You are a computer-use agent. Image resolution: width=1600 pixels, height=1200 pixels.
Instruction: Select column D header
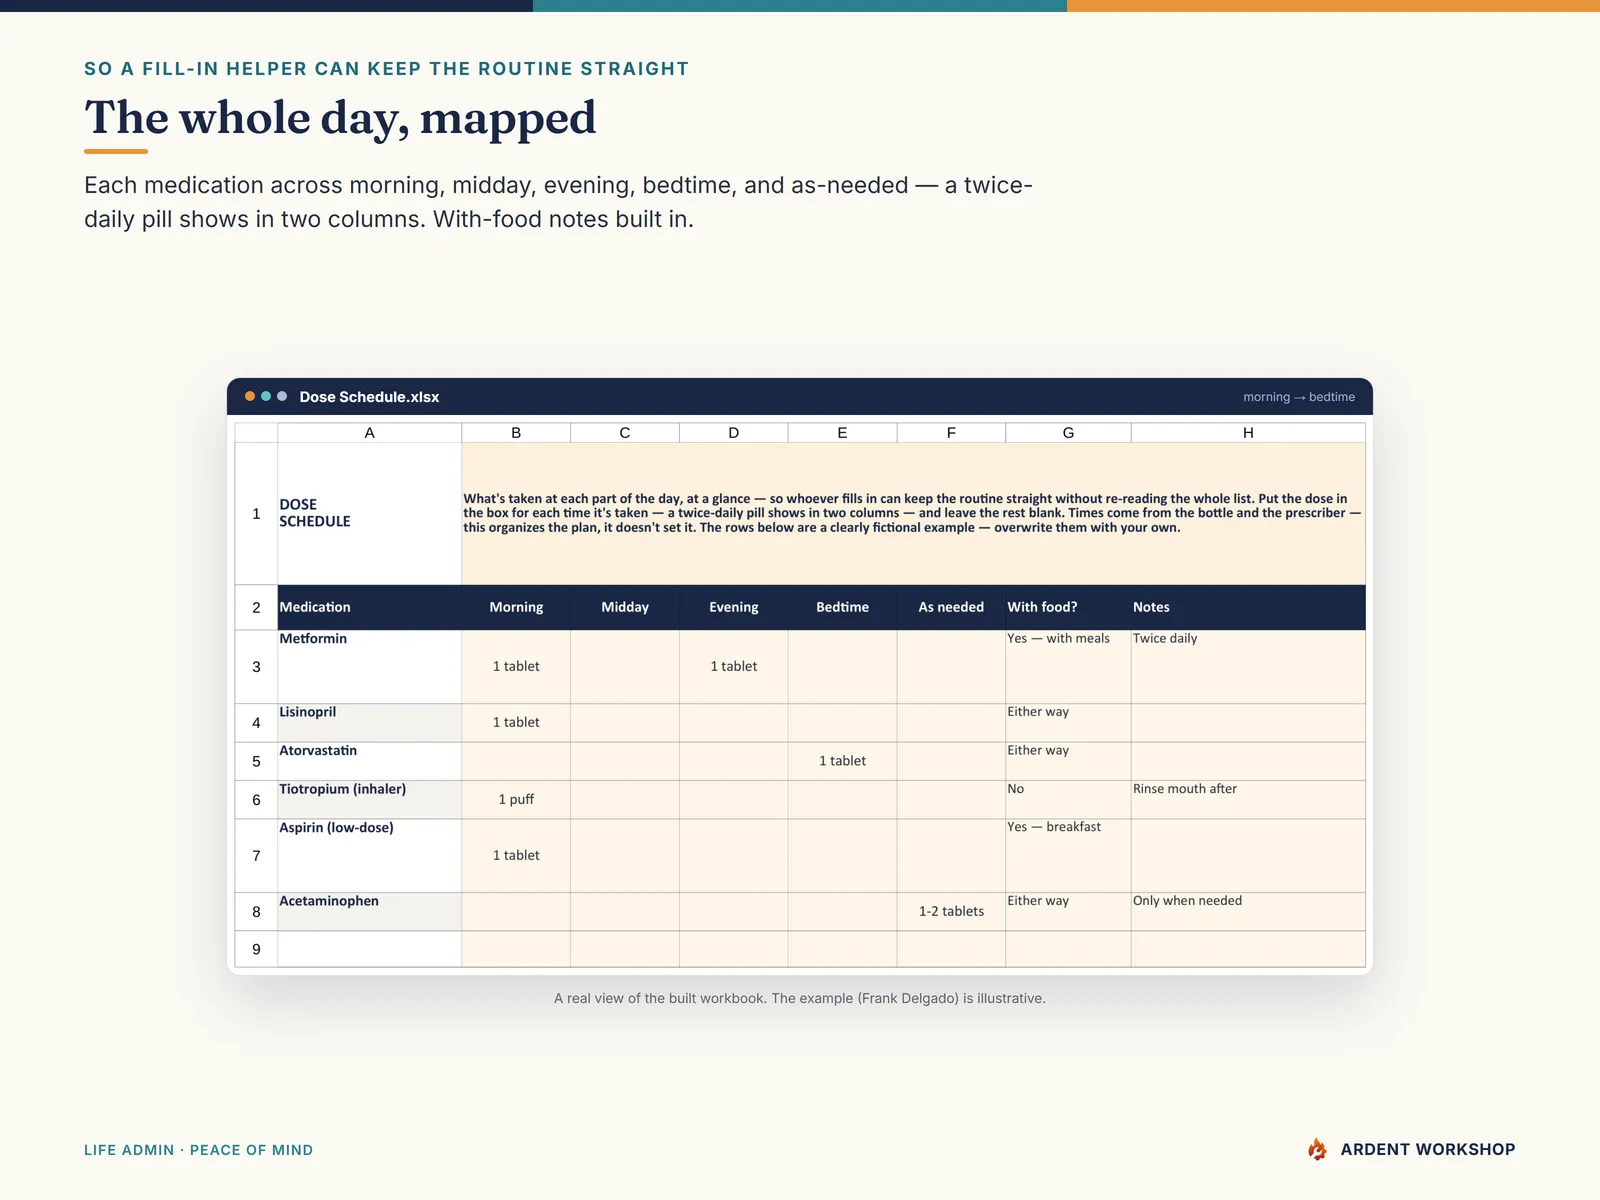pos(734,433)
